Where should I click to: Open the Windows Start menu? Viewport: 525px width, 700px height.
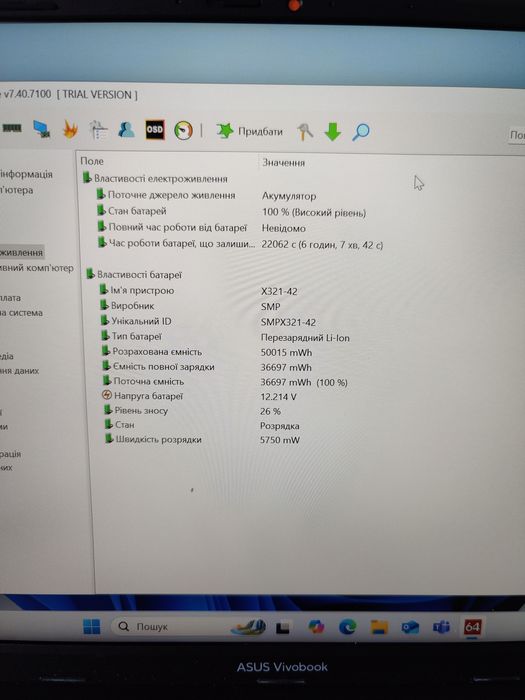[92, 626]
